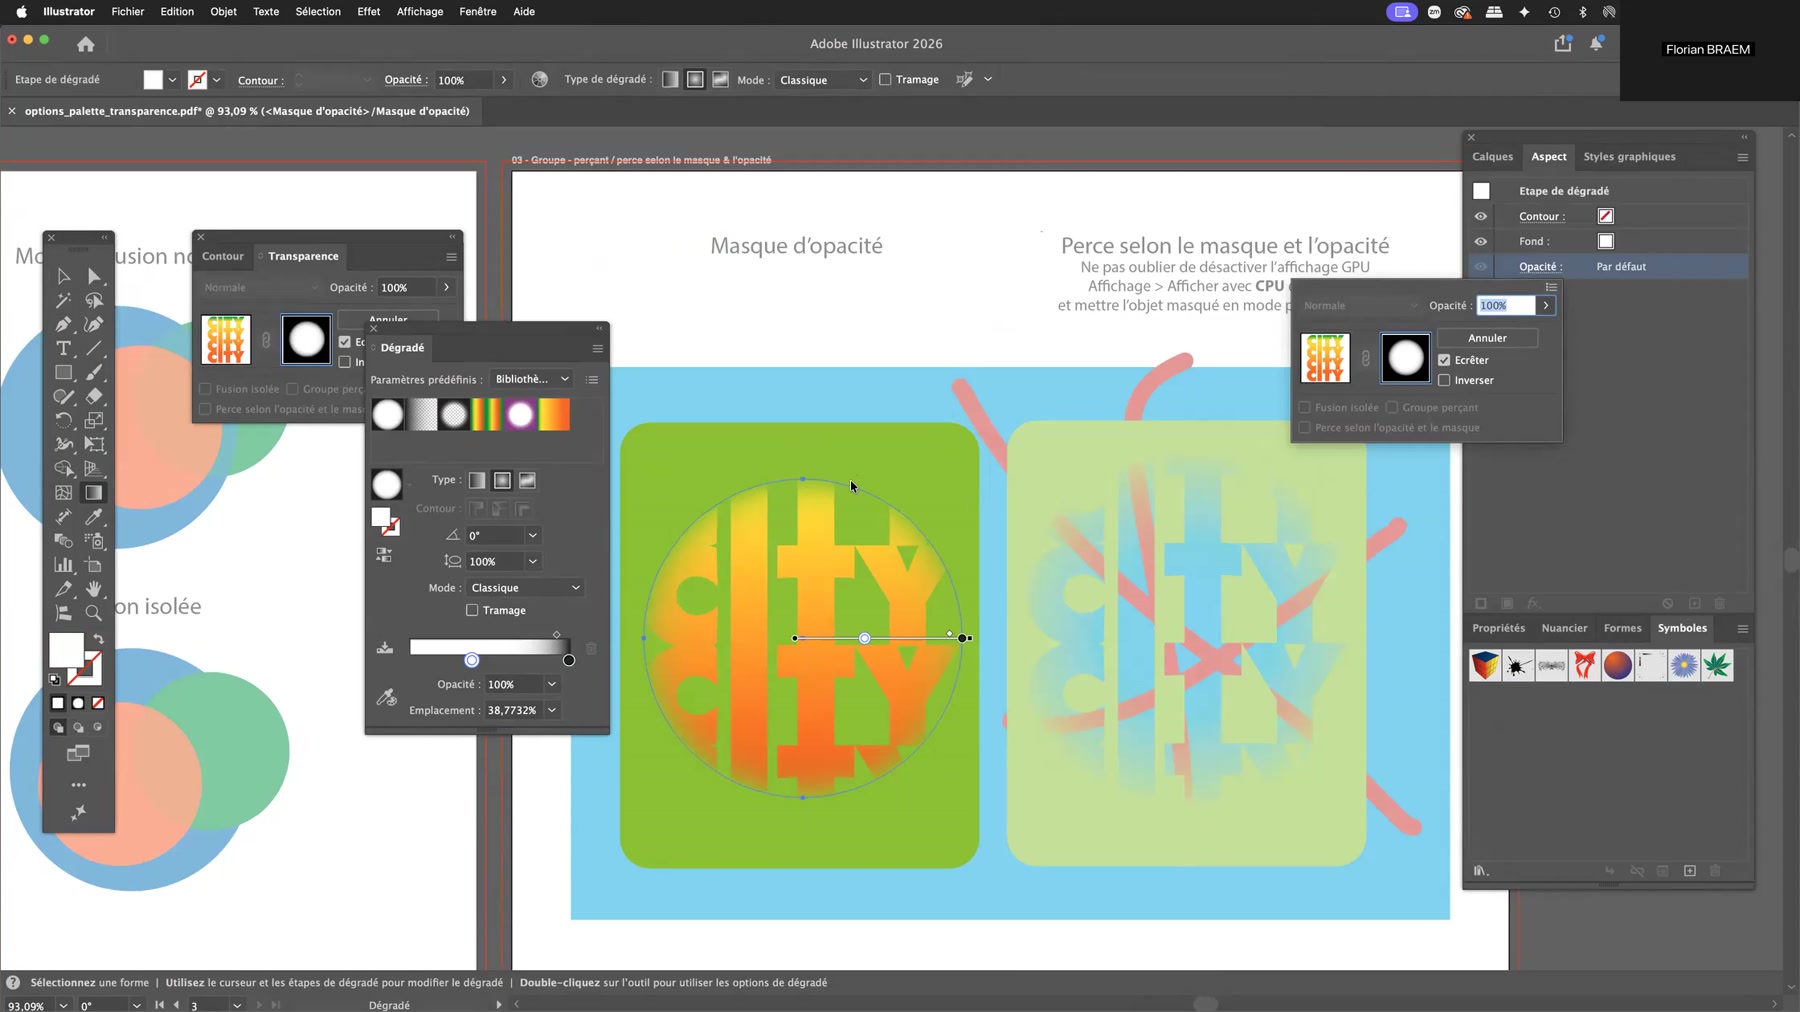Select the Eraser tool
The image size is (1800, 1012).
(94, 396)
